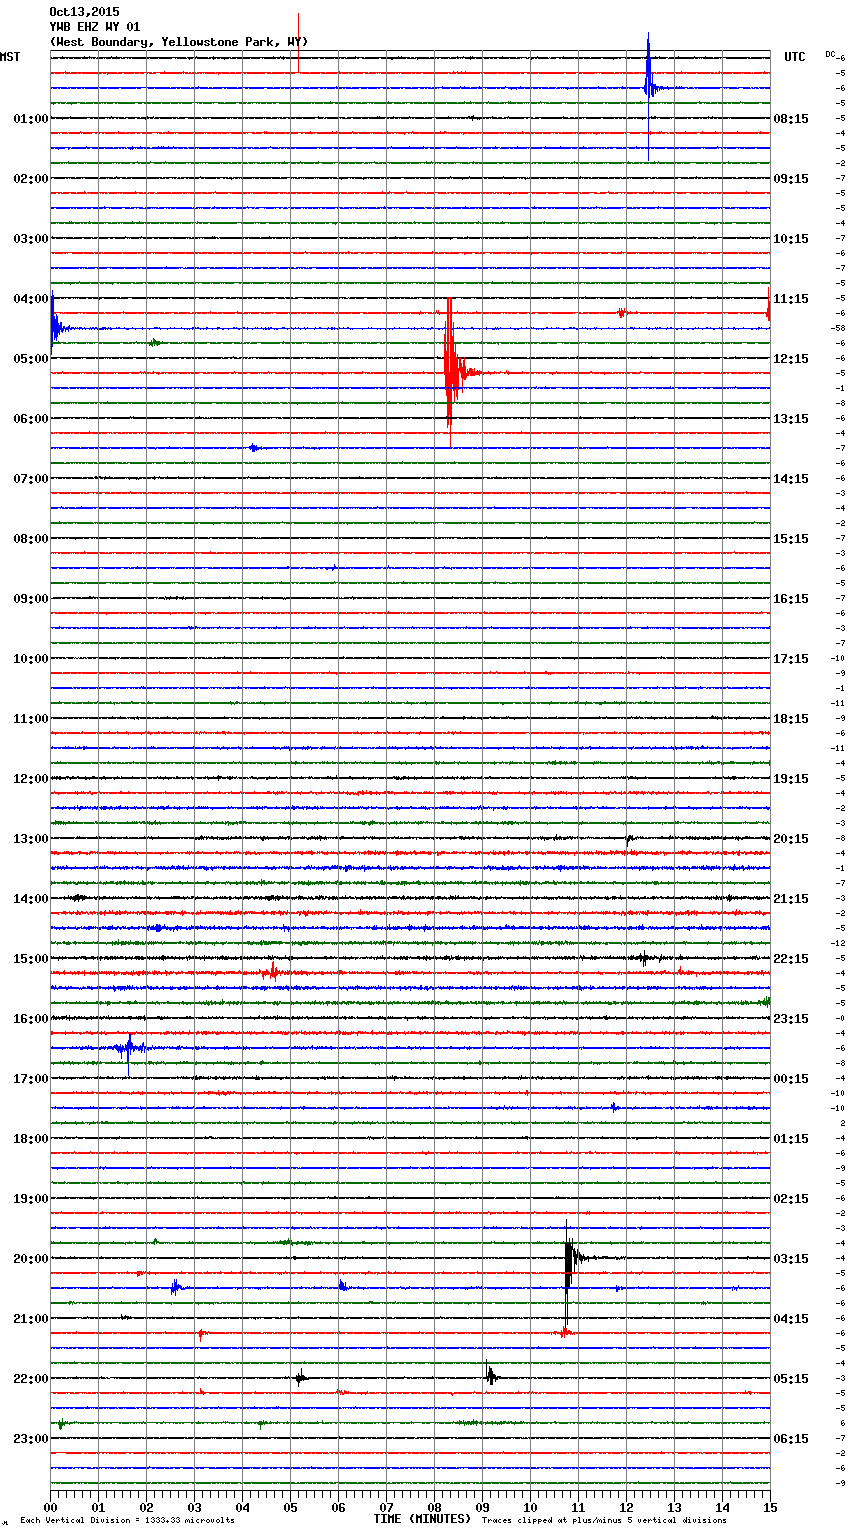Screen dimensions: 850x1534
Task: Click the West Boundary, Yellowstone Park location text
Action: point(179,42)
